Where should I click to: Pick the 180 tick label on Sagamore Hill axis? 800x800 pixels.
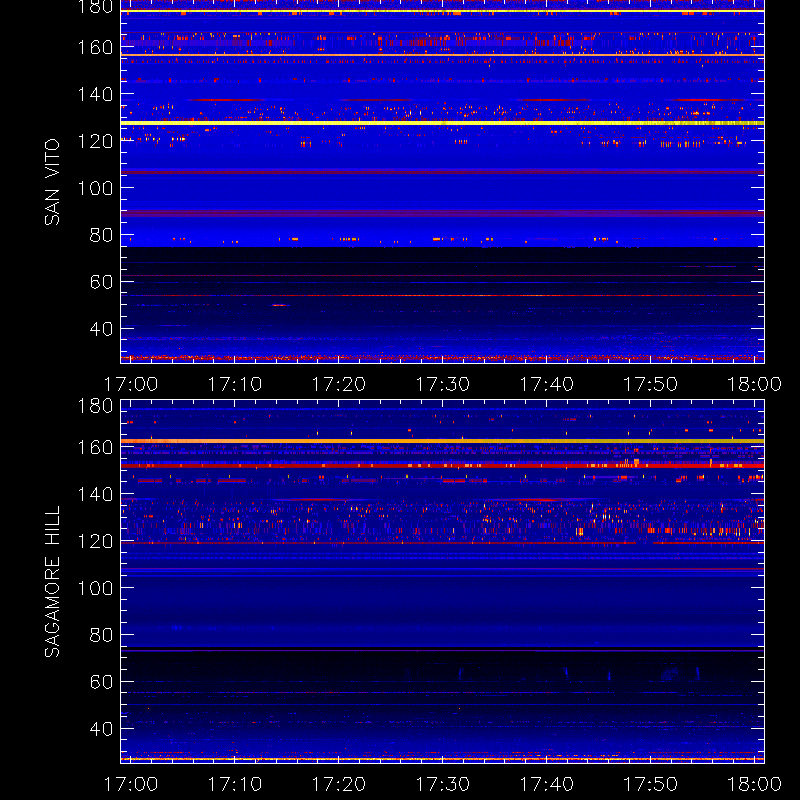pyautogui.click(x=95, y=406)
